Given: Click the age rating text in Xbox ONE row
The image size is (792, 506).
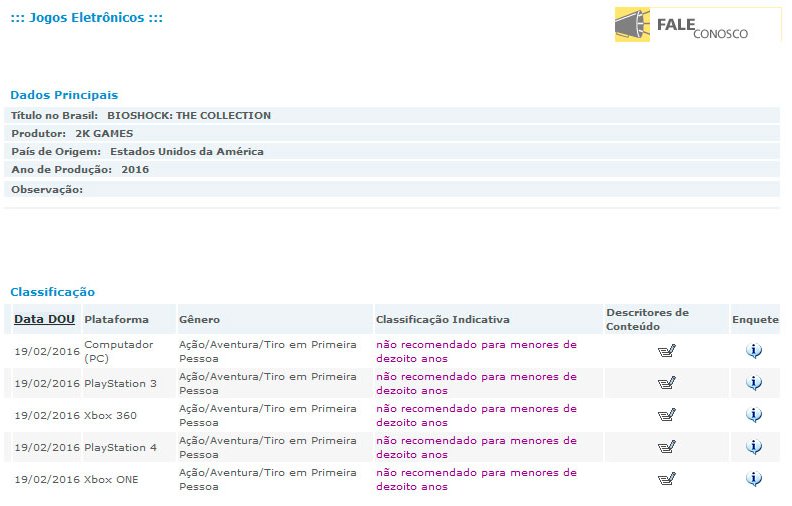Looking at the screenshot, I should (476, 480).
